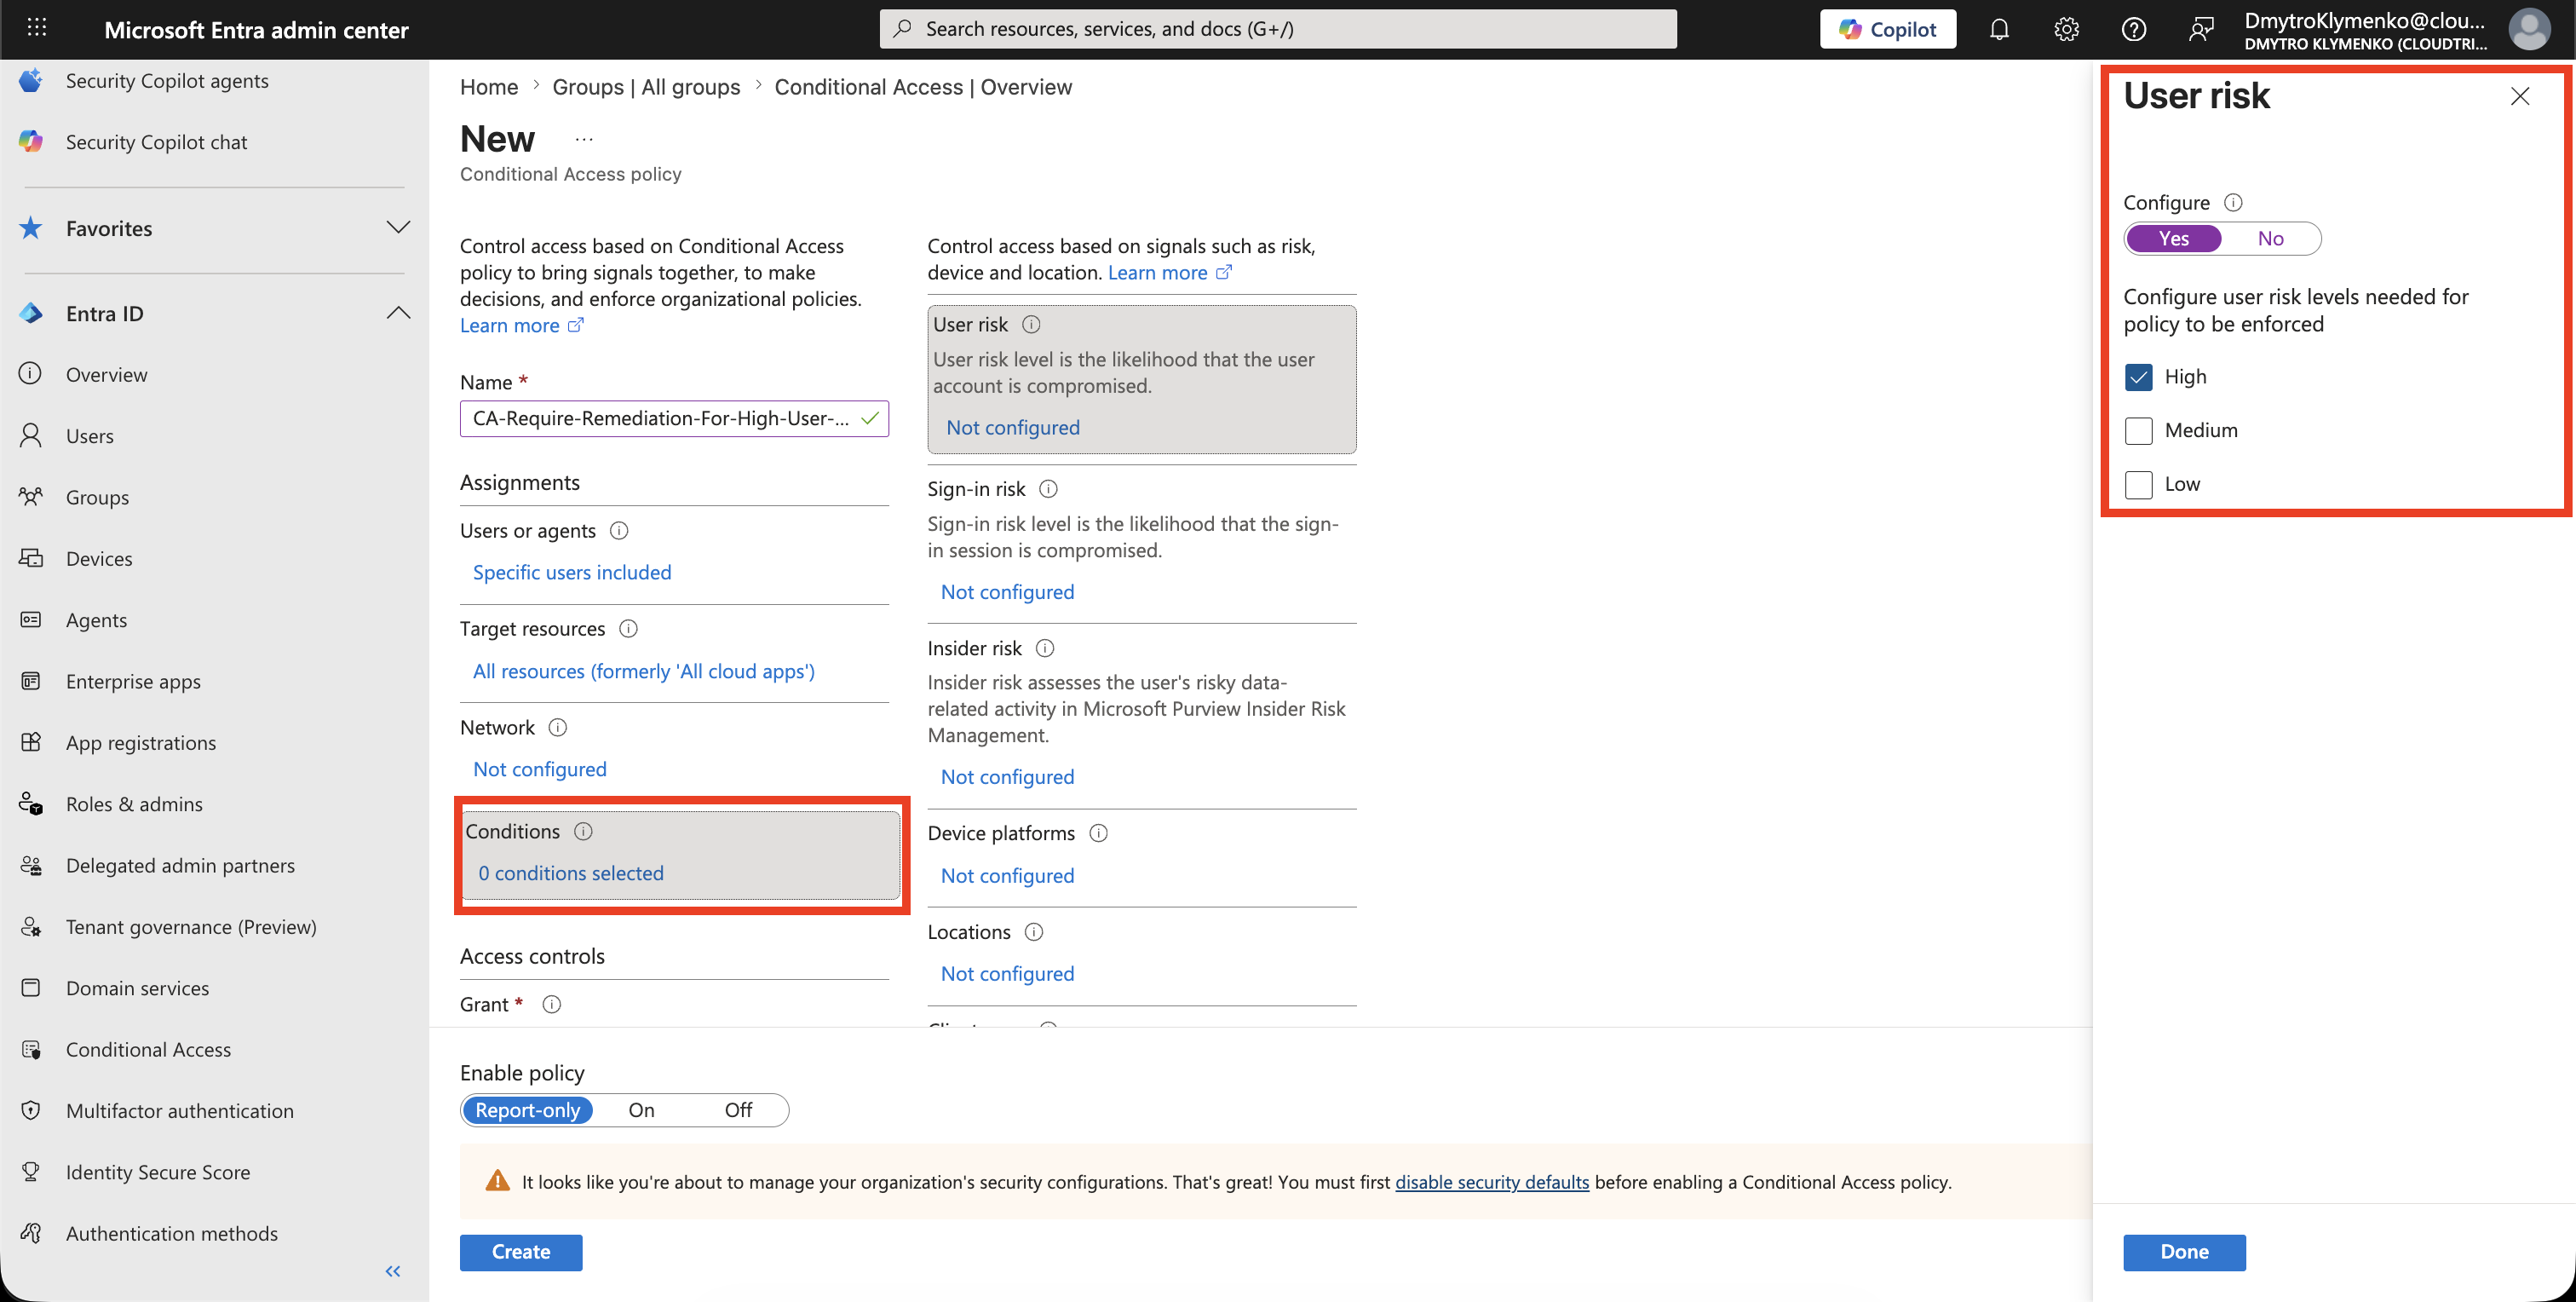
Task: Click the Delegated admin partners icon
Action: [x=31, y=865]
